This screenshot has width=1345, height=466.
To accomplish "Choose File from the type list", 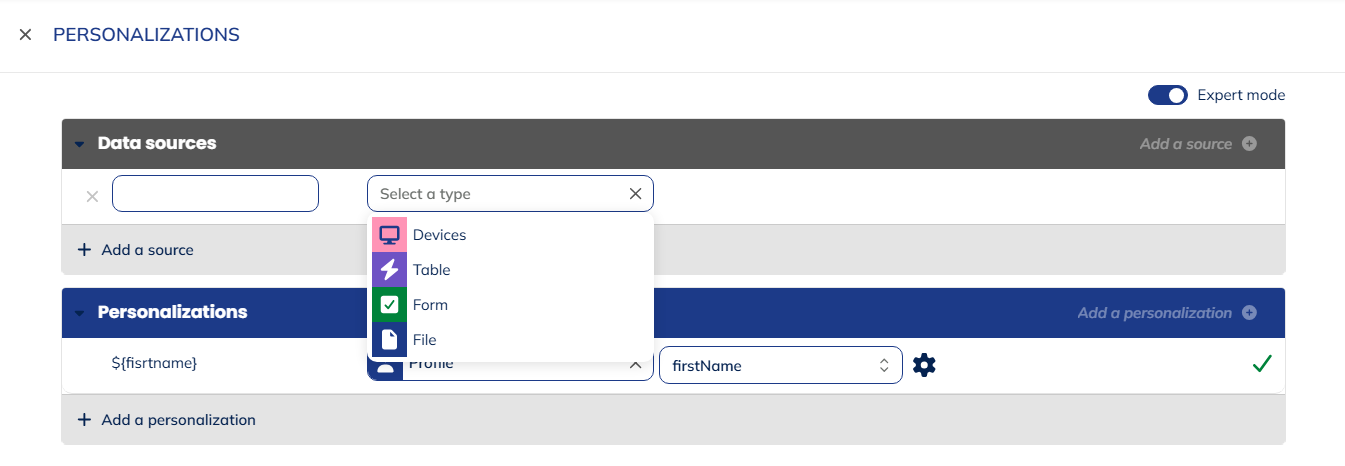I will pos(425,340).
